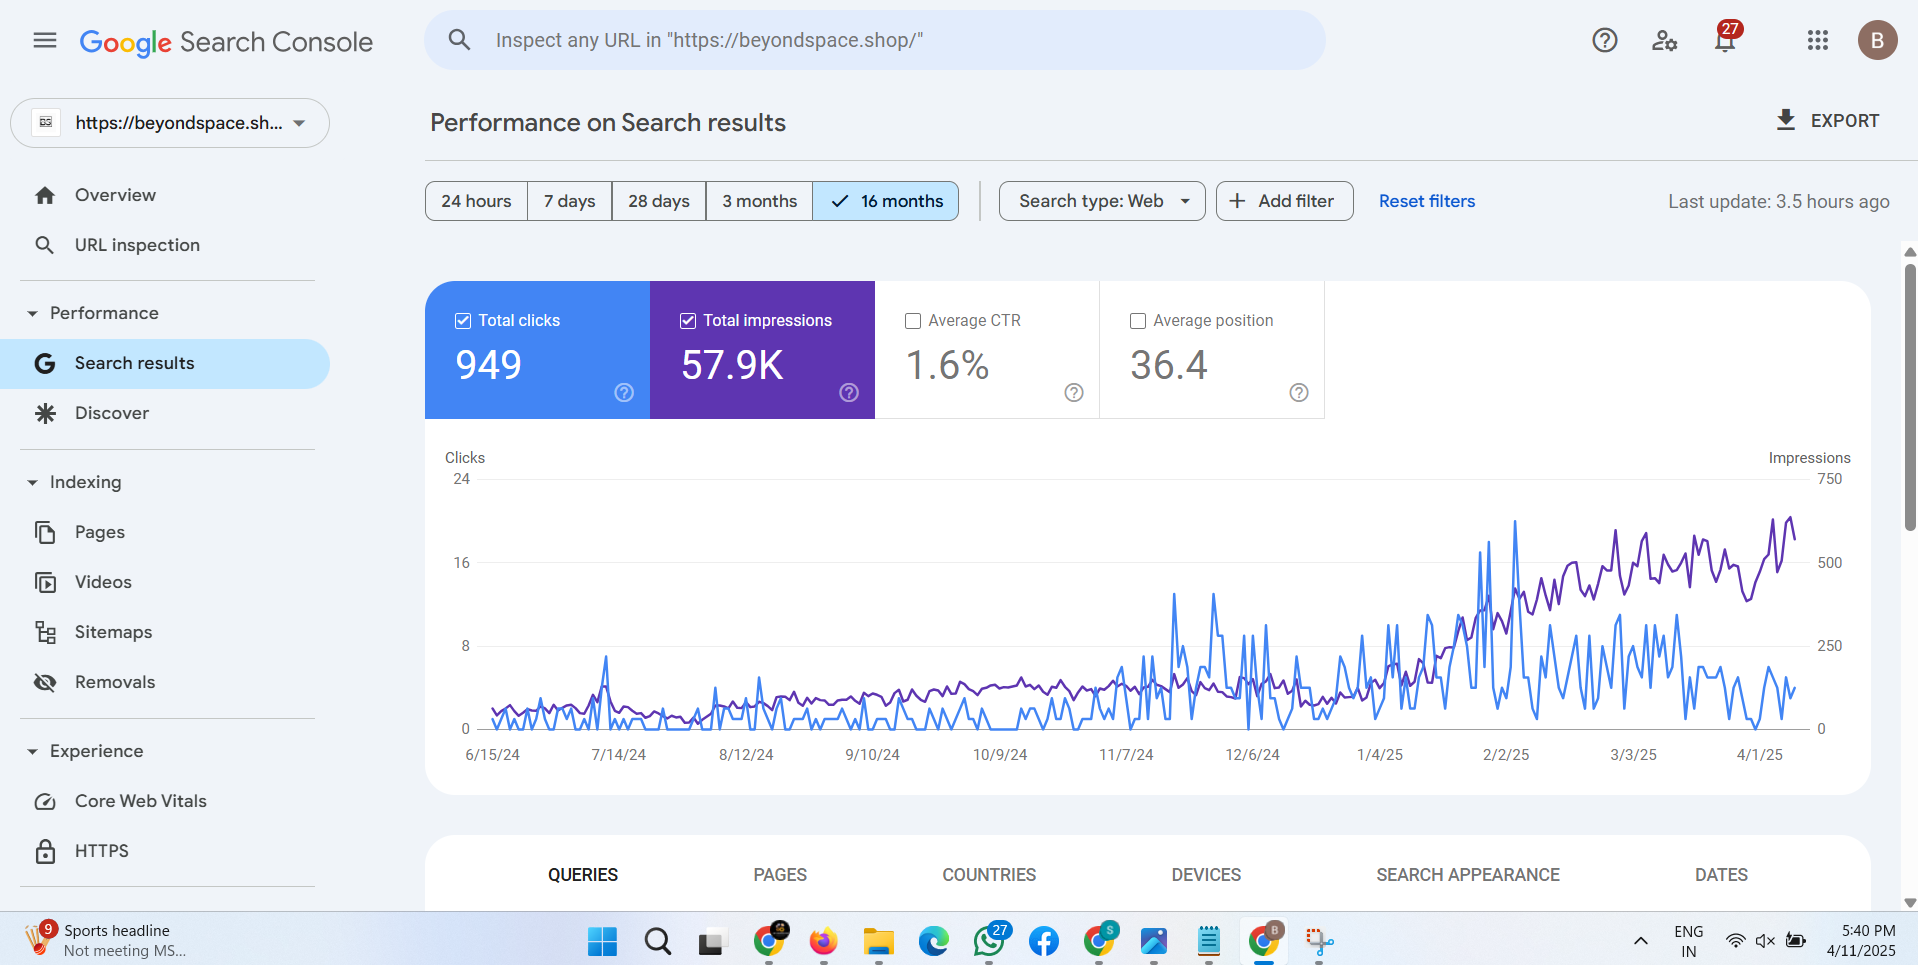This screenshot has width=1918, height=965.
Task: Switch to the PAGES tab
Action: pyautogui.click(x=780, y=875)
